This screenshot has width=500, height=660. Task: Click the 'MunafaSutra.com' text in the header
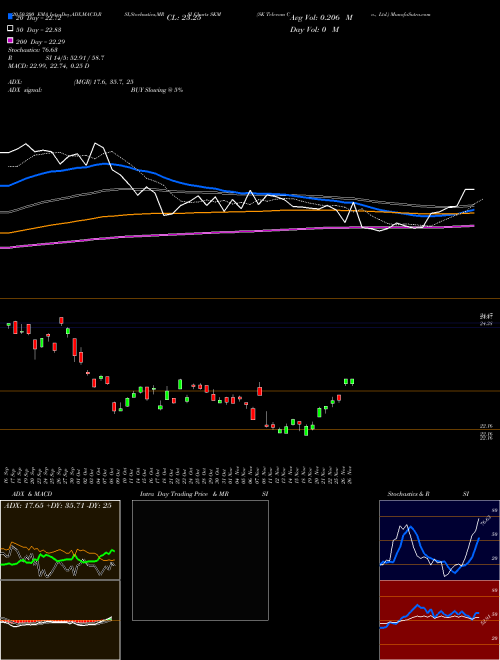pos(410,14)
